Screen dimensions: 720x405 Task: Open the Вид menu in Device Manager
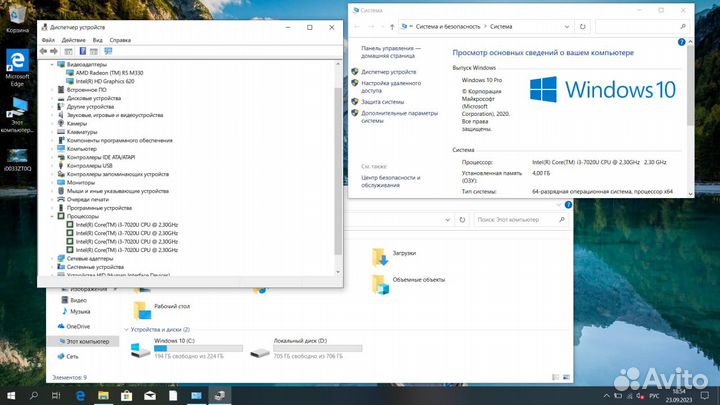coord(98,40)
